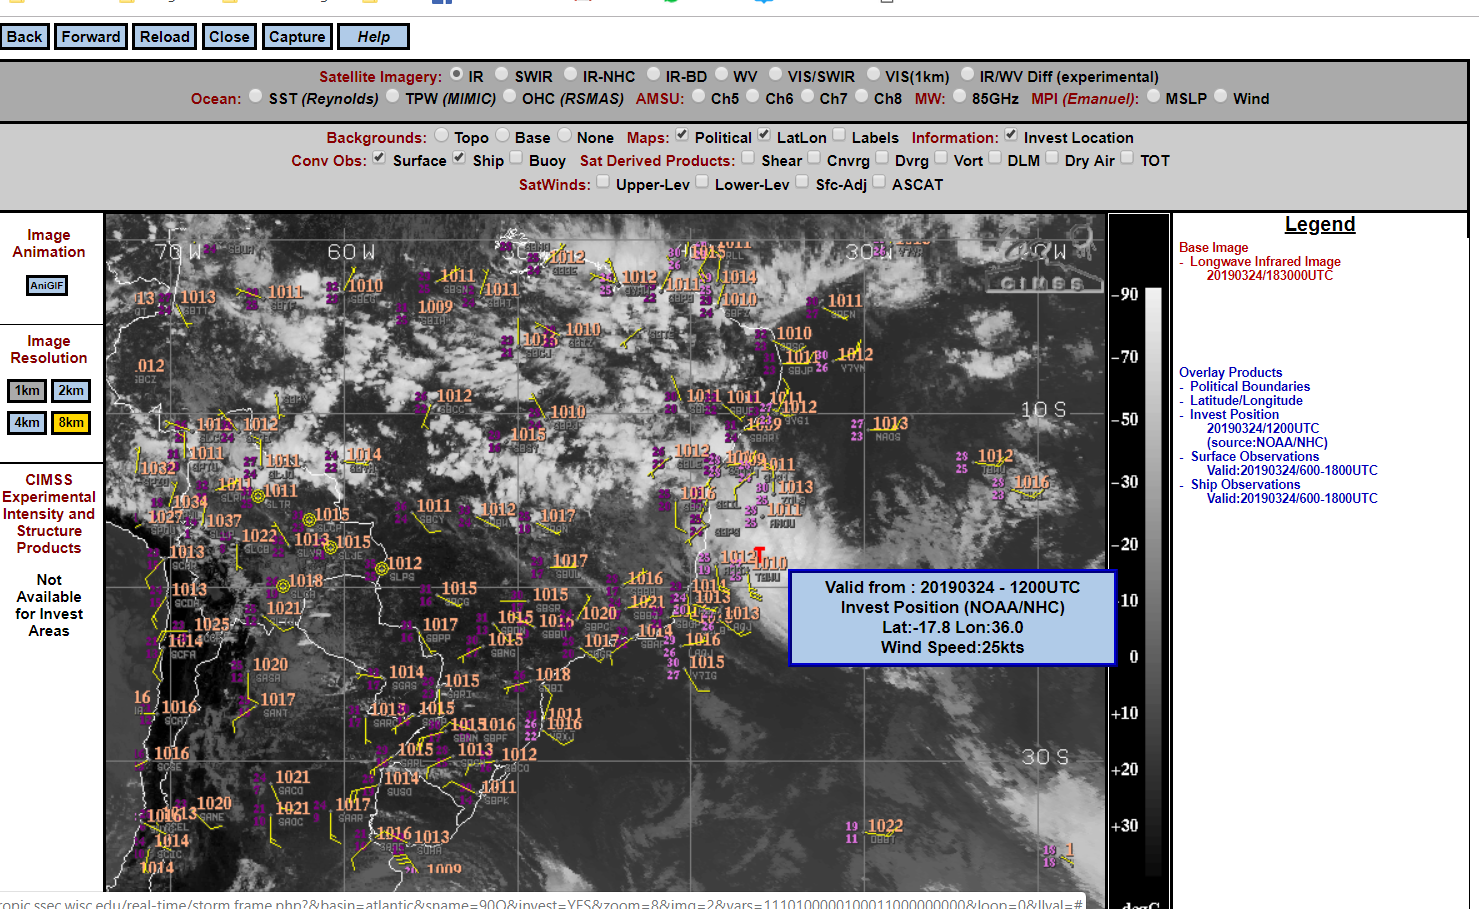Uncheck the Political maps checkbox
The height and width of the screenshot is (909, 1479).
[682, 135]
